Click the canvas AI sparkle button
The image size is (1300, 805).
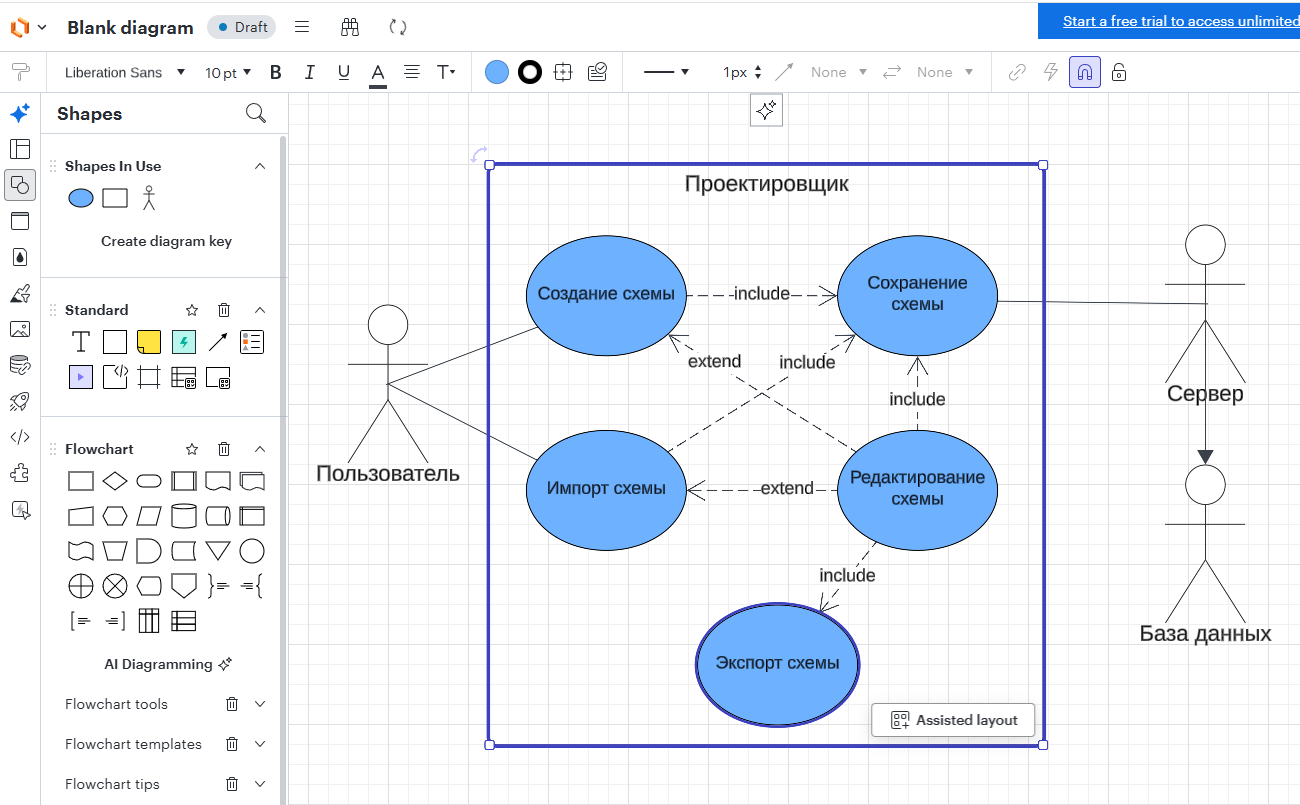click(x=766, y=110)
